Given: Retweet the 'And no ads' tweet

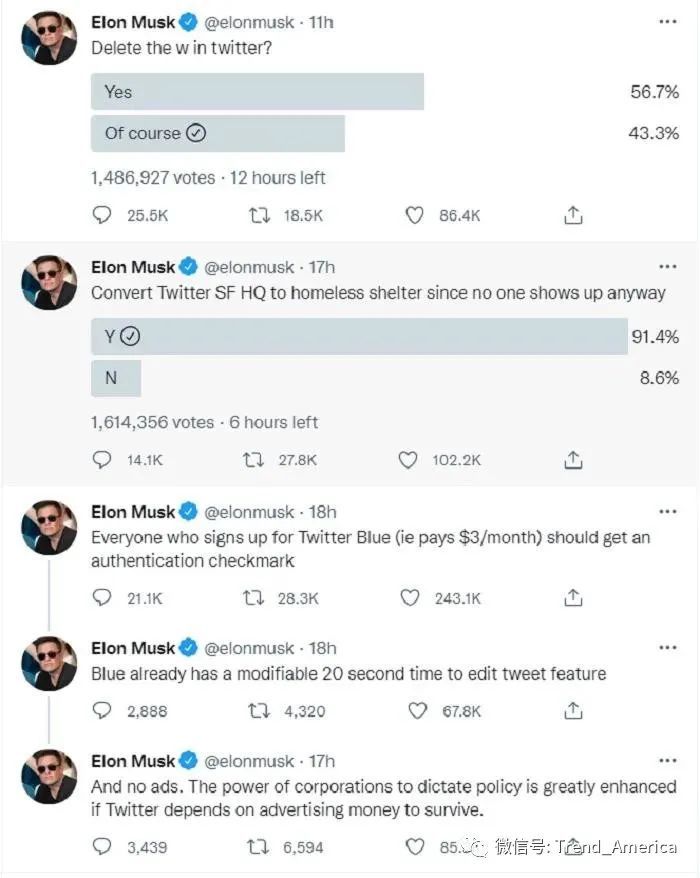Looking at the screenshot, I should coord(255,847).
